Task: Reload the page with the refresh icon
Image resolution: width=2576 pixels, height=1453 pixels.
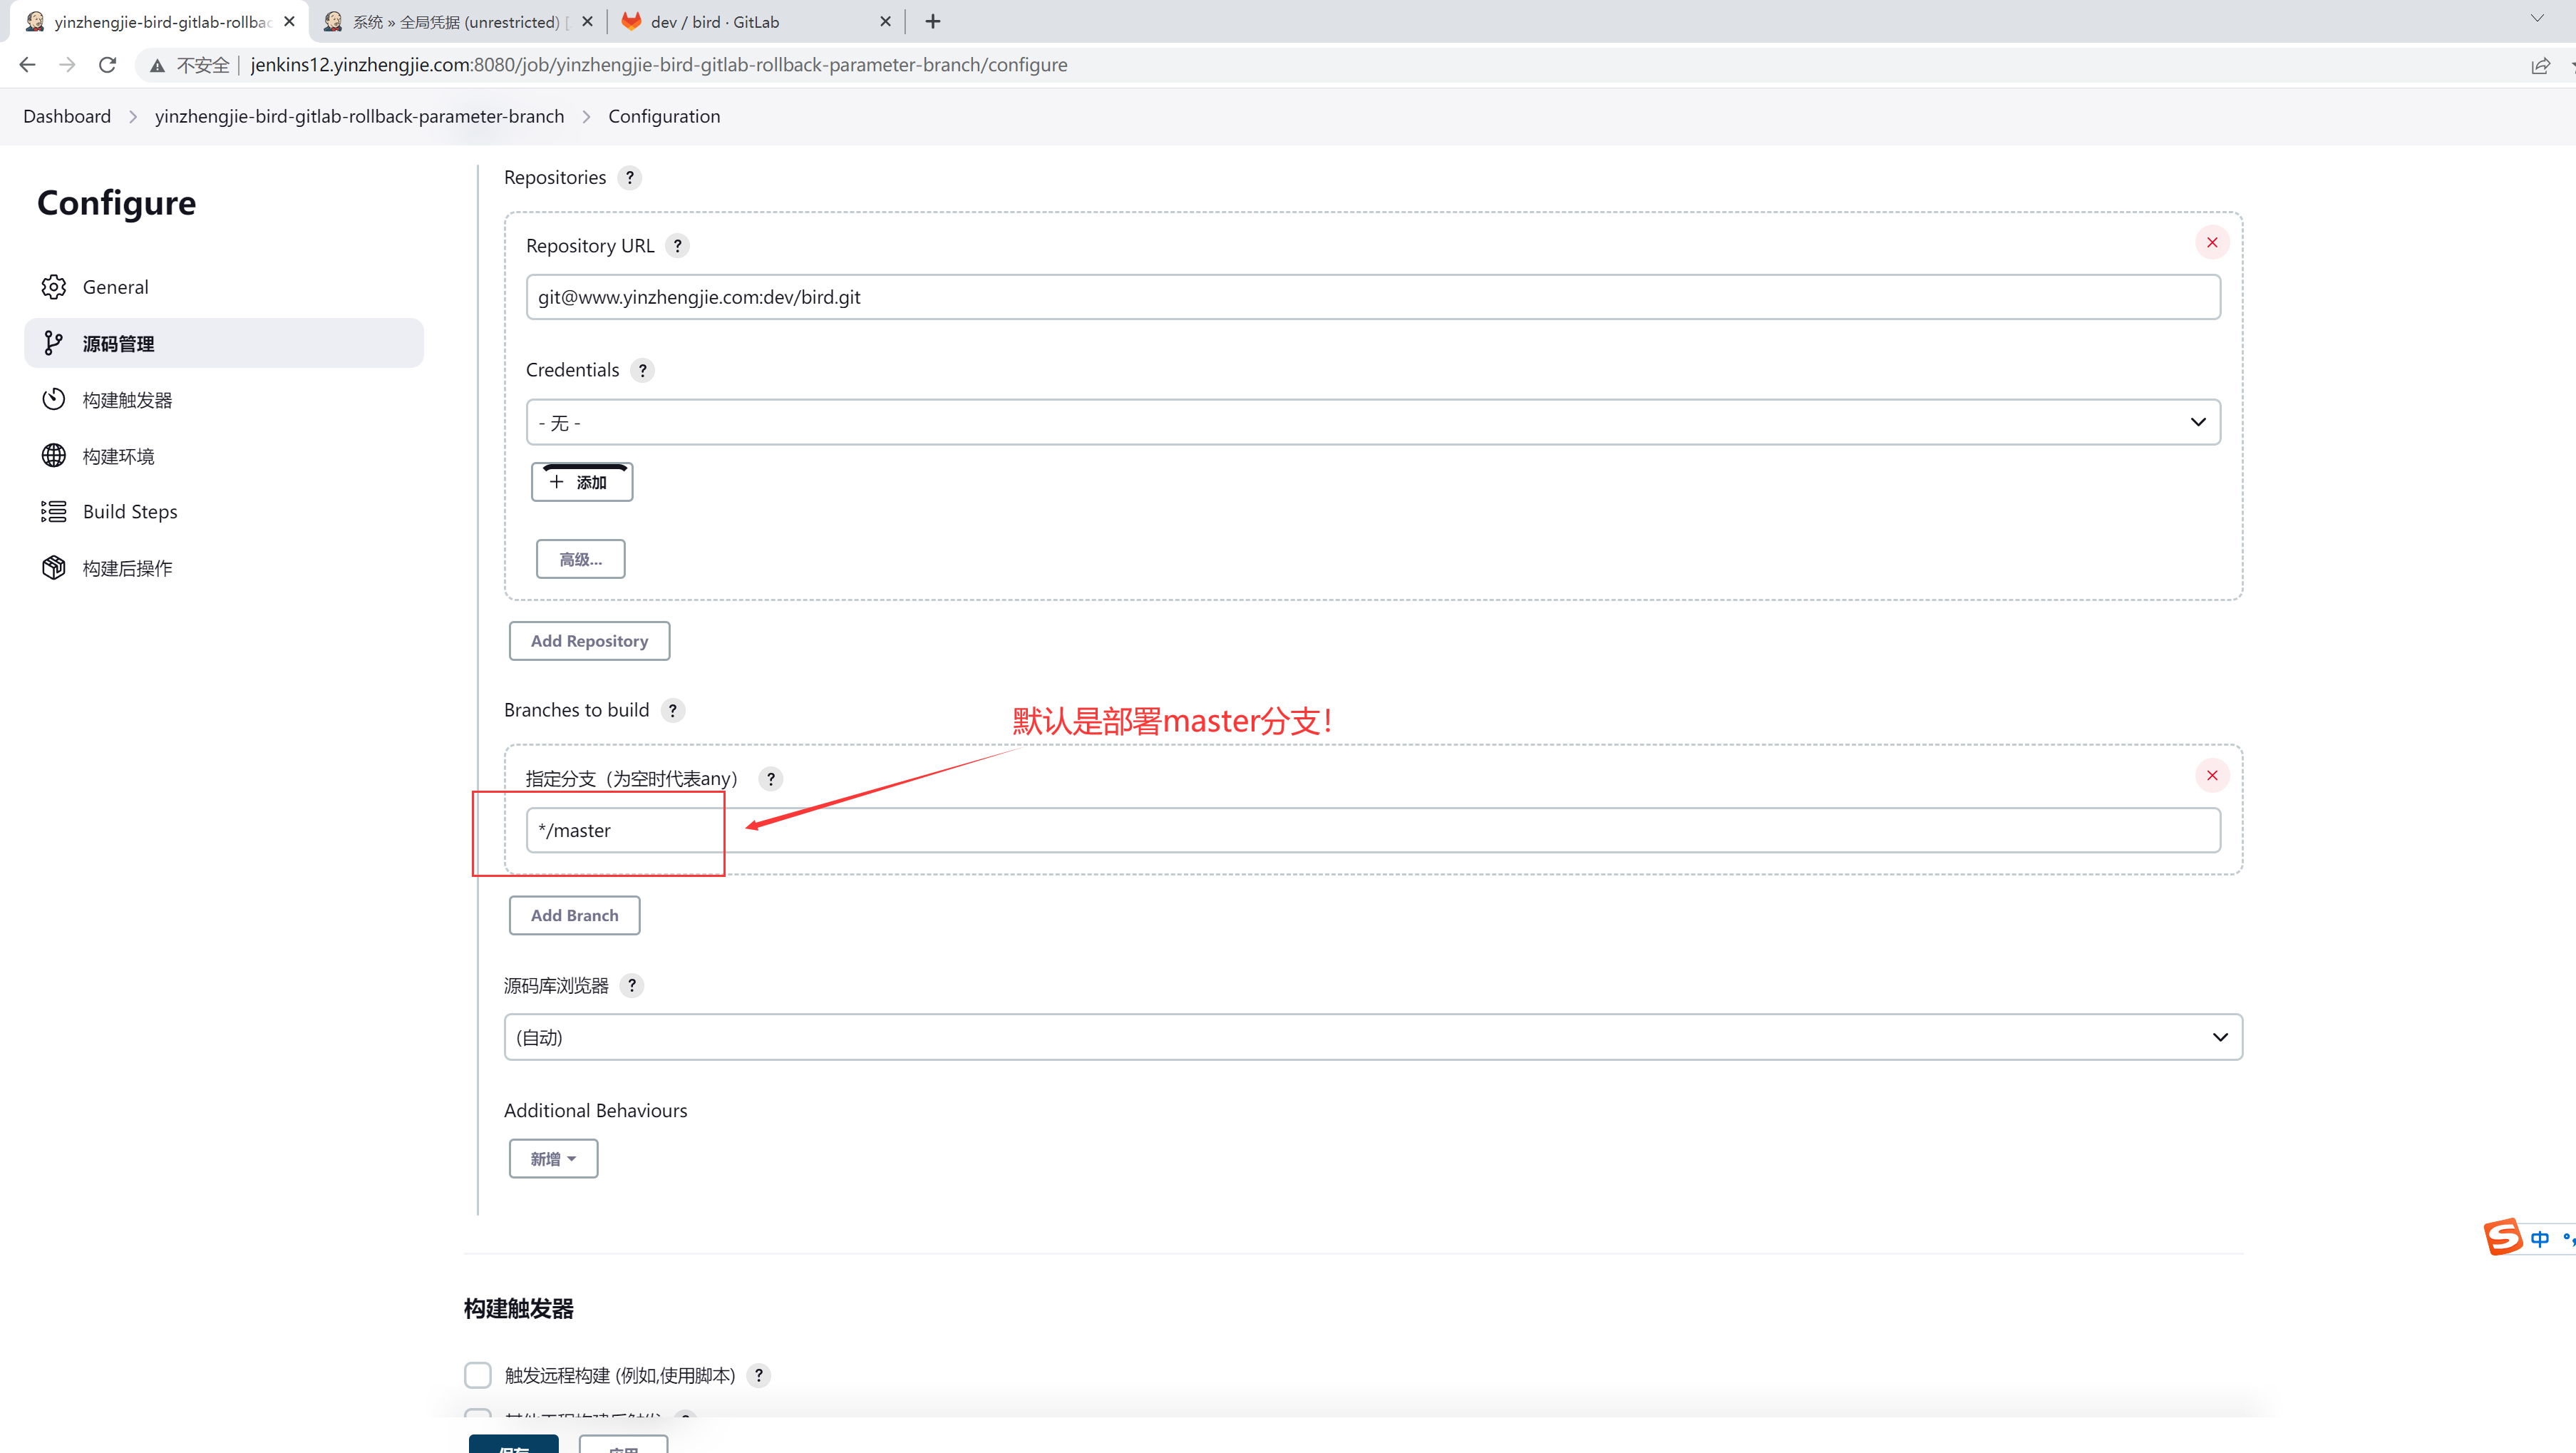Action: point(108,65)
